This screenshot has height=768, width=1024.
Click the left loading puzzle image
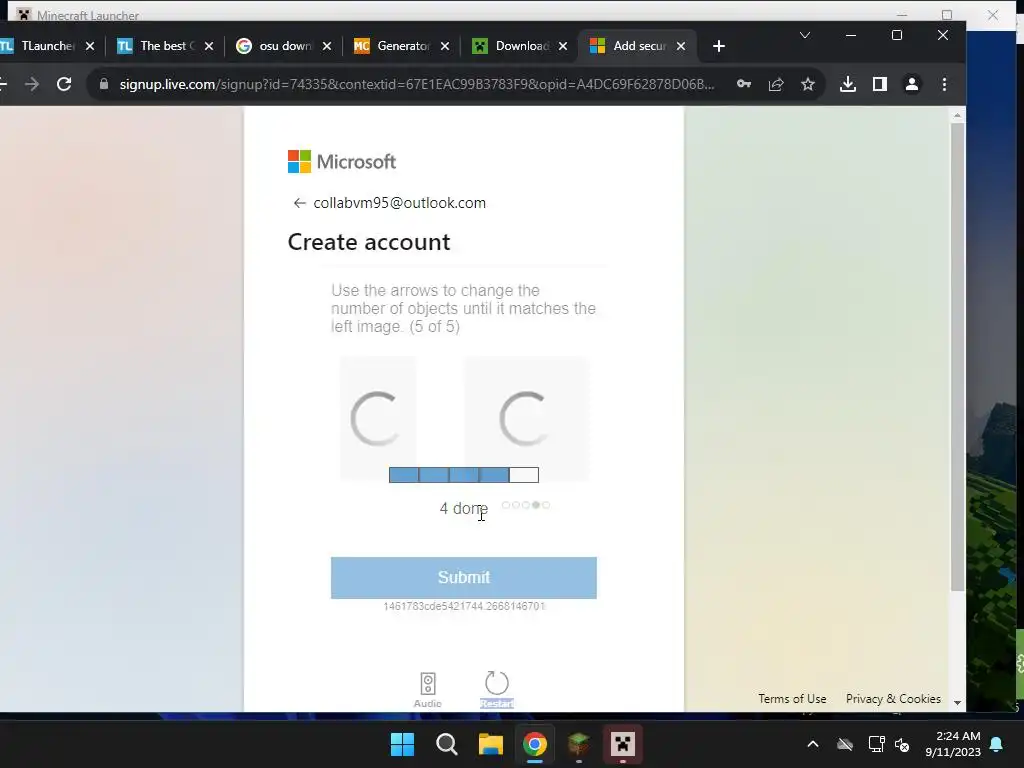[377, 418]
